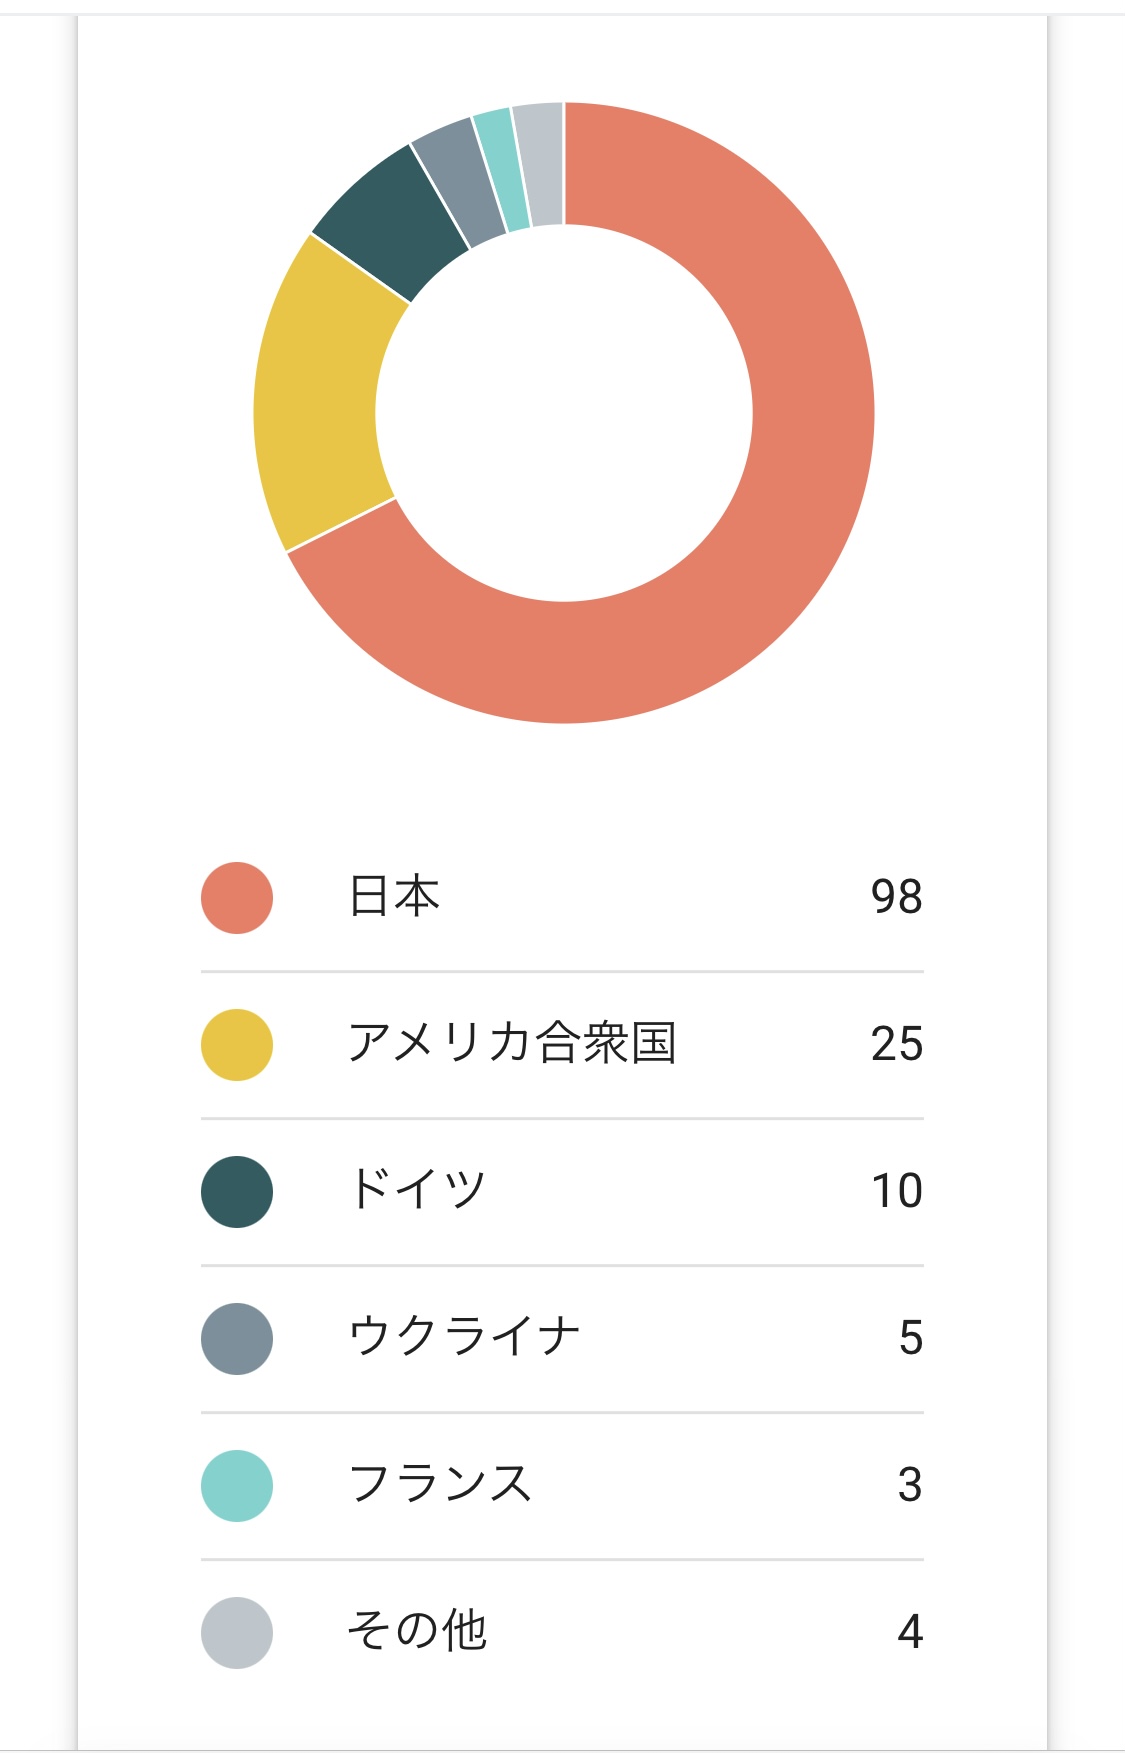The width and height of the screenshot is (1125, 1753).
Task: Click the turquoise フランス legend dot
Action: point(237,1485)
